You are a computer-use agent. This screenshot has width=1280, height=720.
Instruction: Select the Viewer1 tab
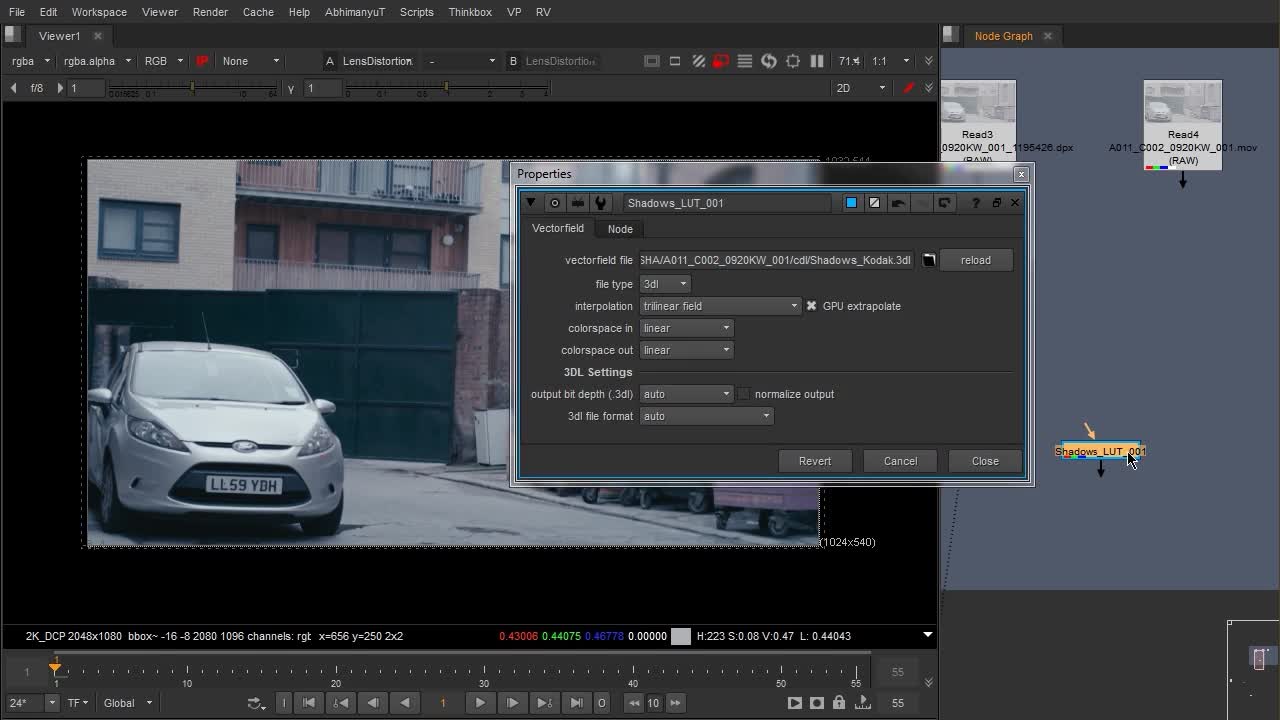[59, 36]
